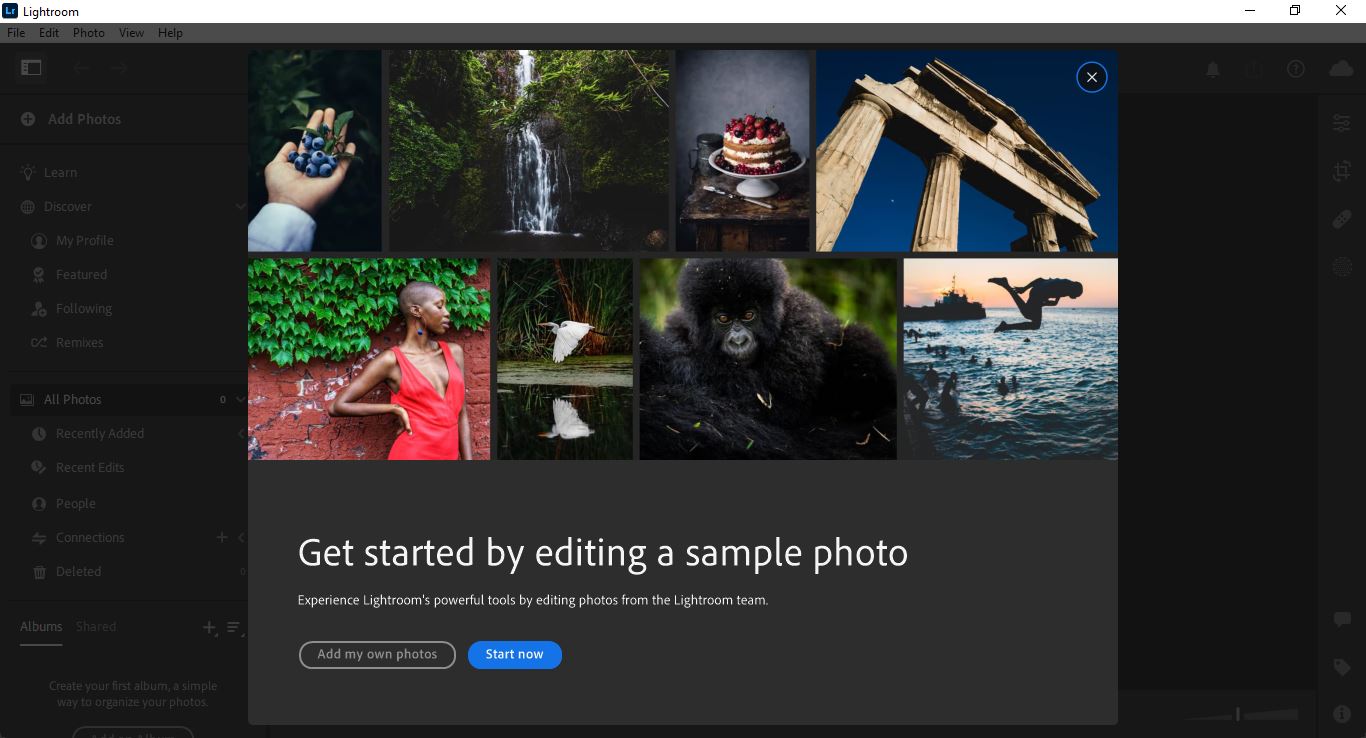Select the Crop and Rotate tool
Viewport: 1366px width, 738px height.
coord(1341,171)
